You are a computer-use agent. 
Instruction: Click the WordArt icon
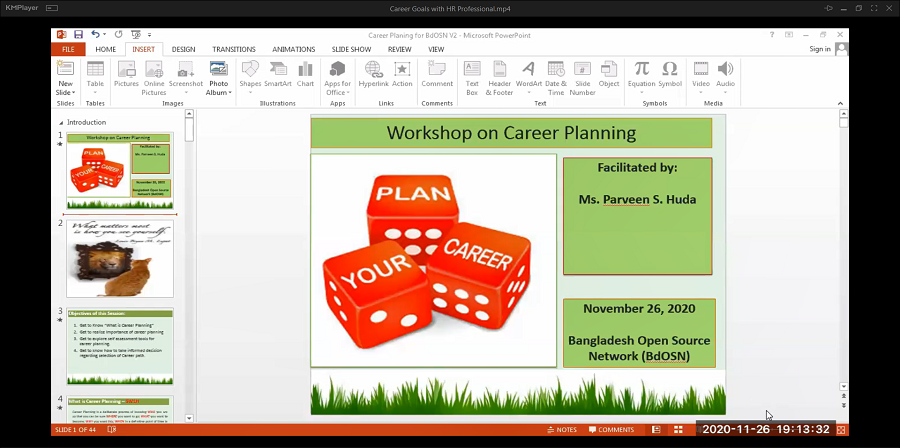528,69
